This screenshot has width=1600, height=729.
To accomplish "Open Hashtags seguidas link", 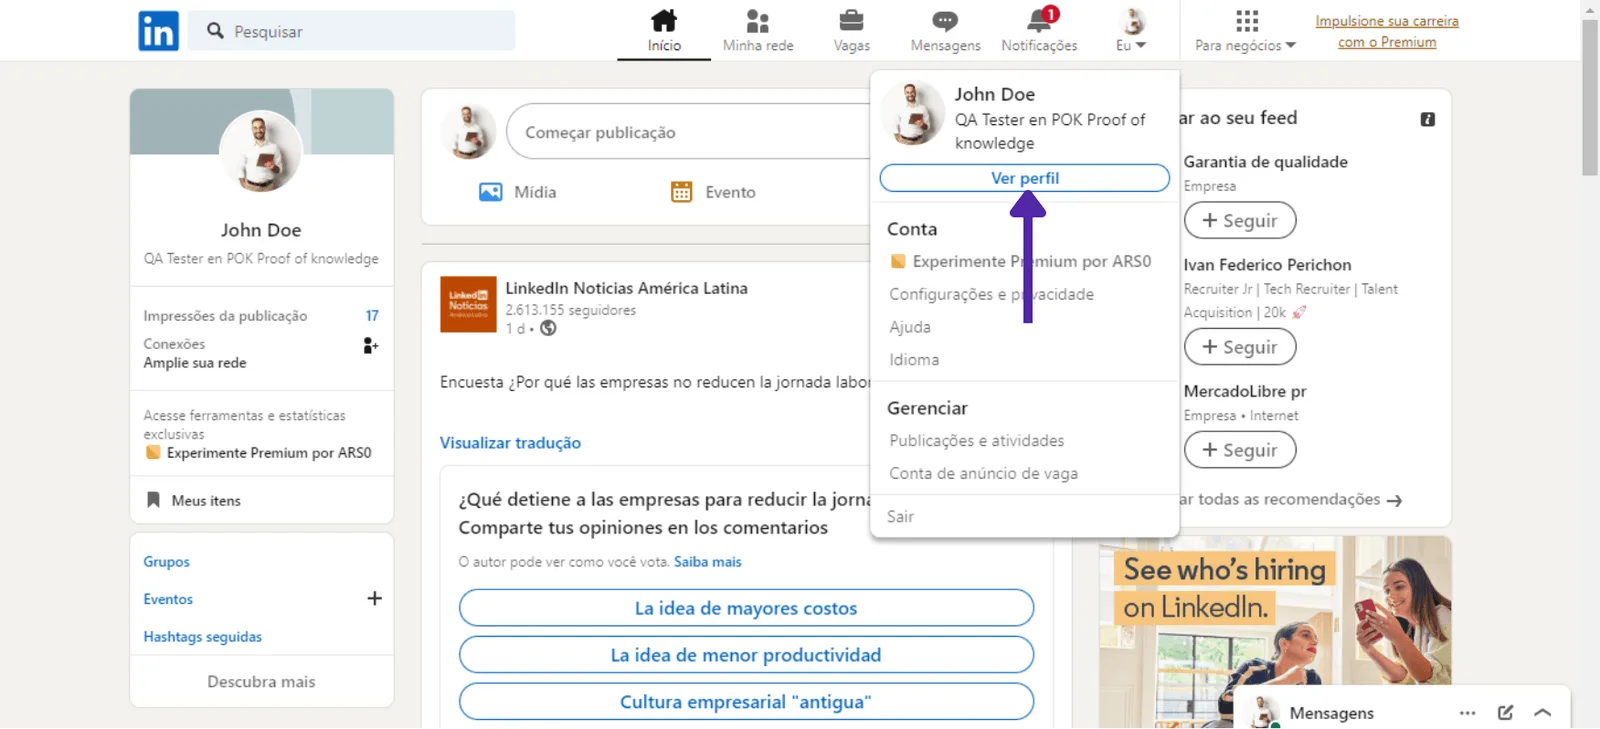I will point(202,637).
